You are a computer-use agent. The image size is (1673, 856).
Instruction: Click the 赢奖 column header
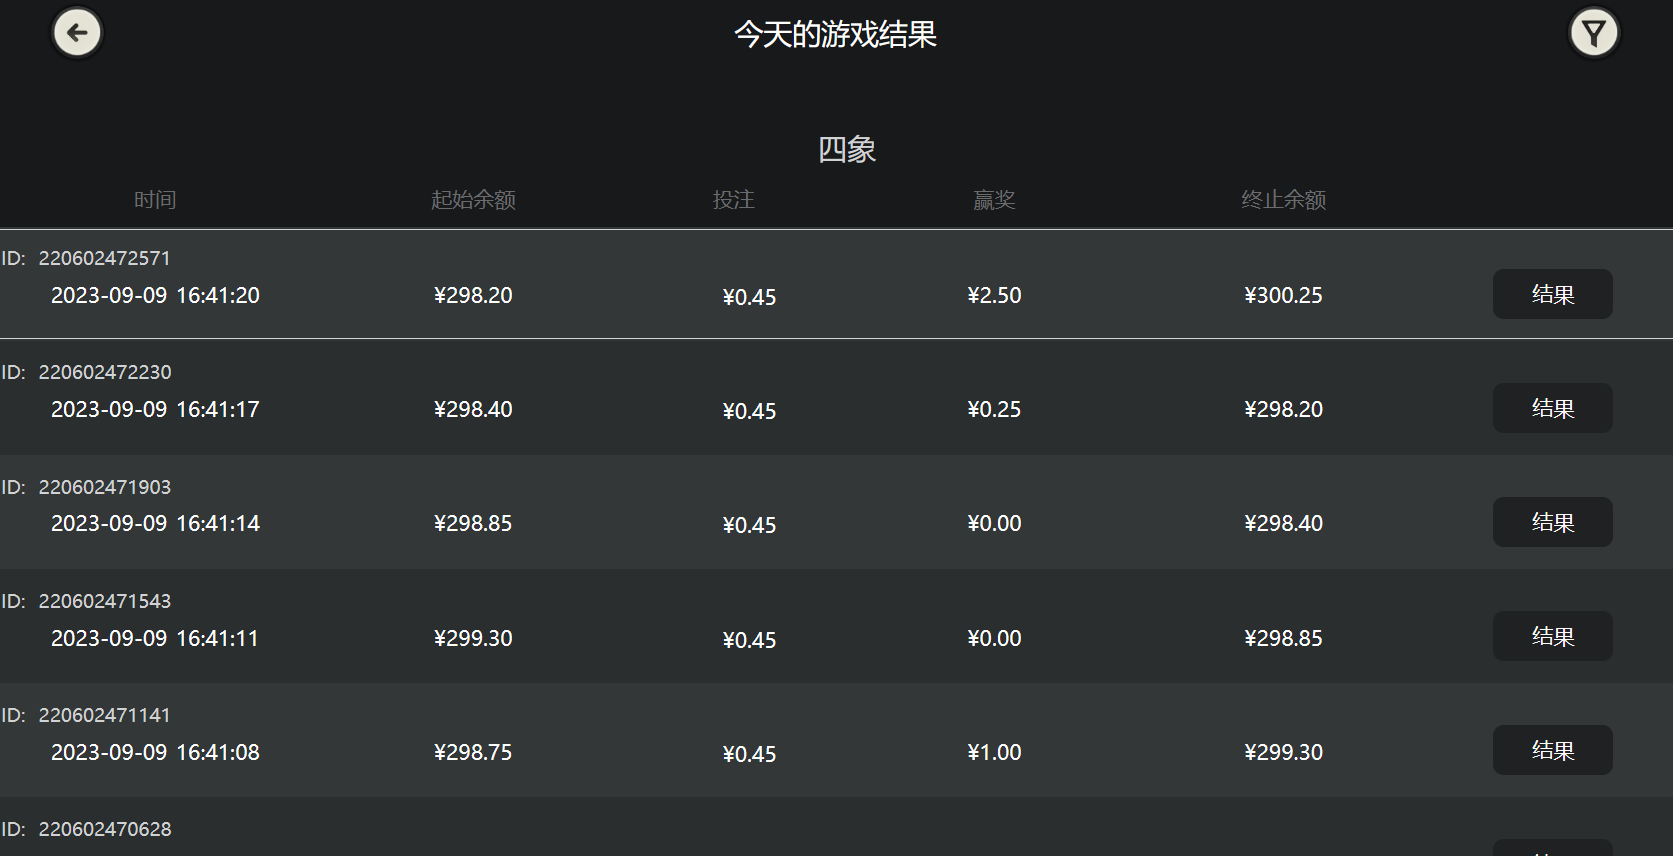coord(994,200)
